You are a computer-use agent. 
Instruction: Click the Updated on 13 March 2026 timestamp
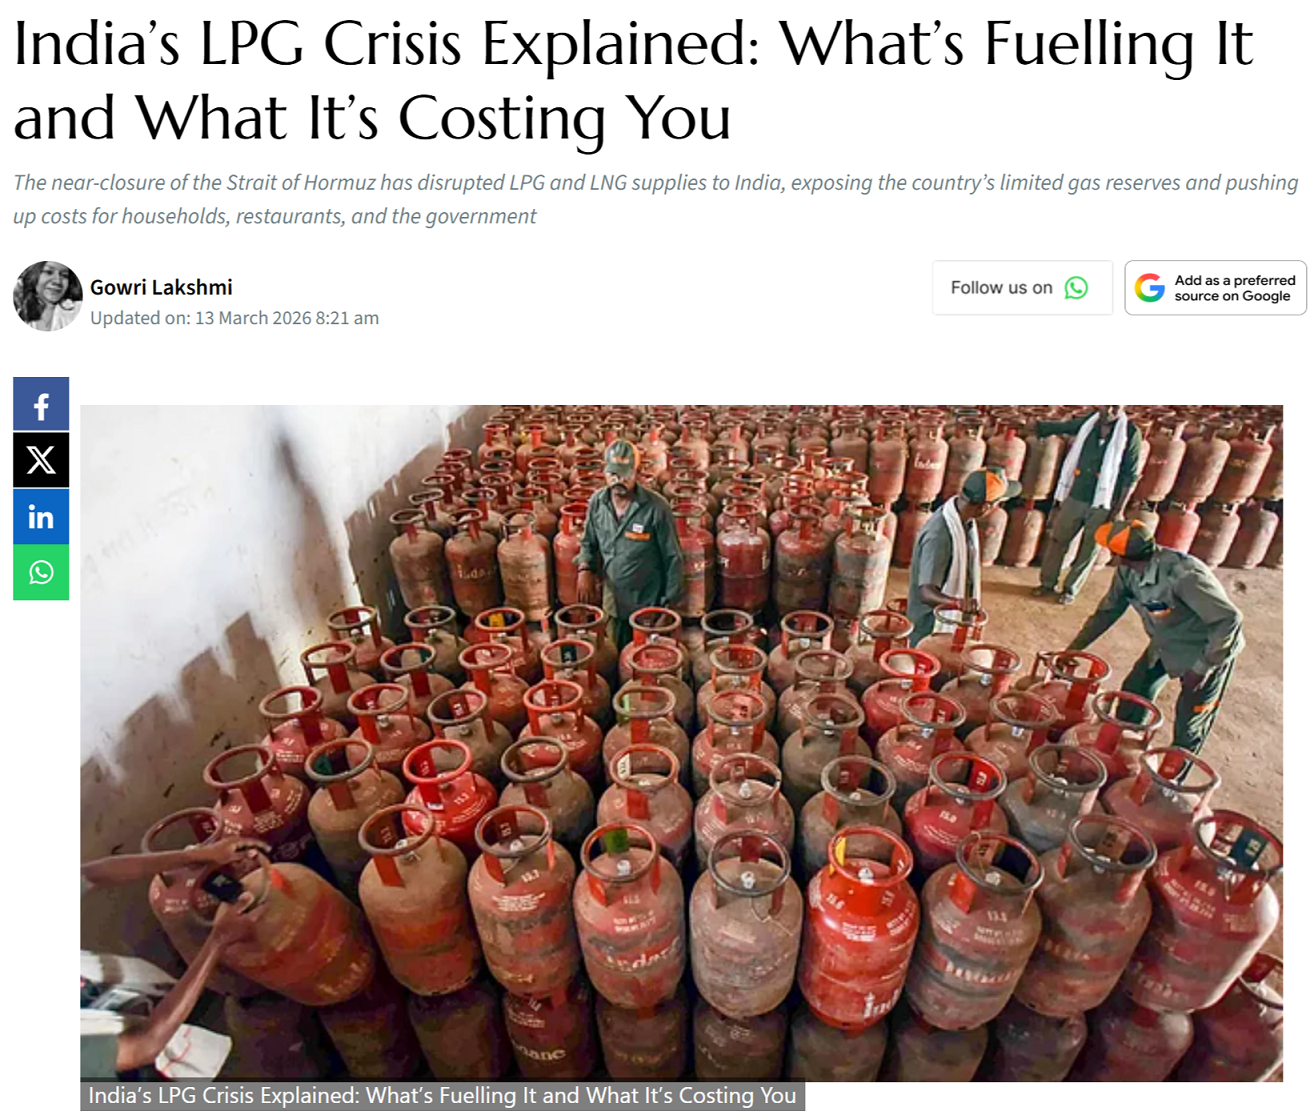click(234, 318)
